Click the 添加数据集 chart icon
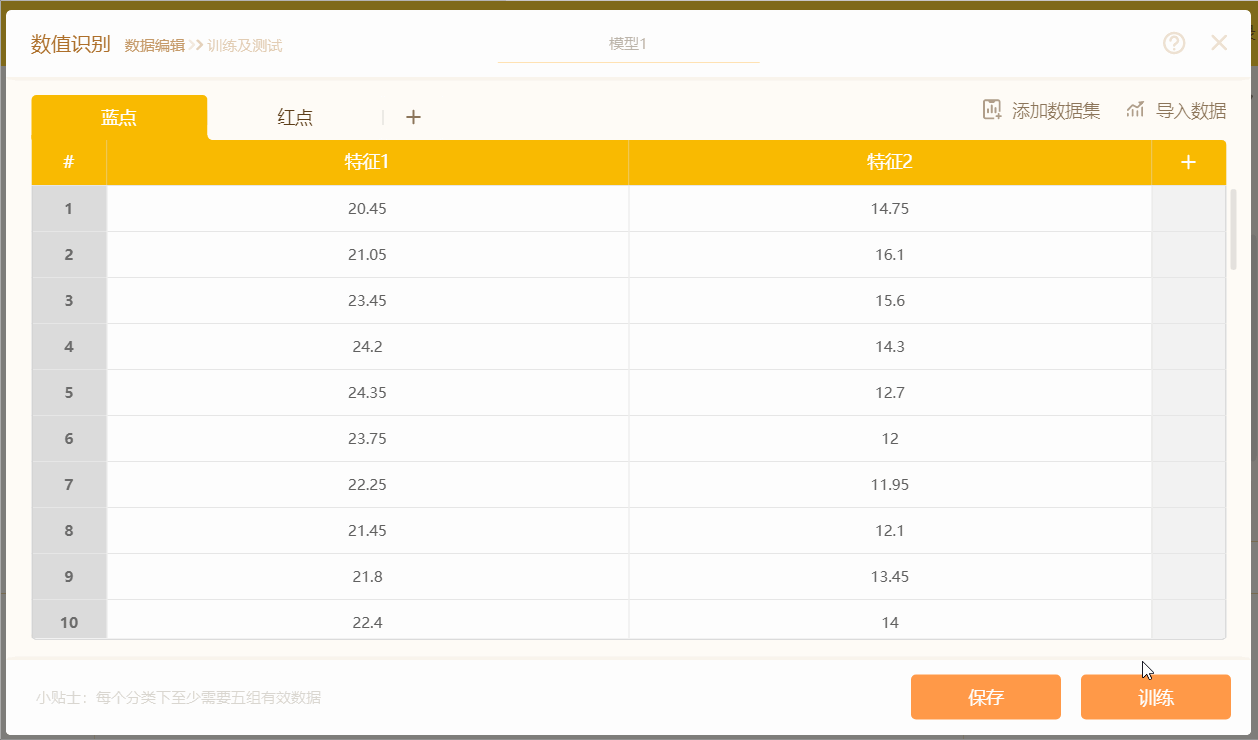This screenshot has height=740, width=1258. (992, 110)
